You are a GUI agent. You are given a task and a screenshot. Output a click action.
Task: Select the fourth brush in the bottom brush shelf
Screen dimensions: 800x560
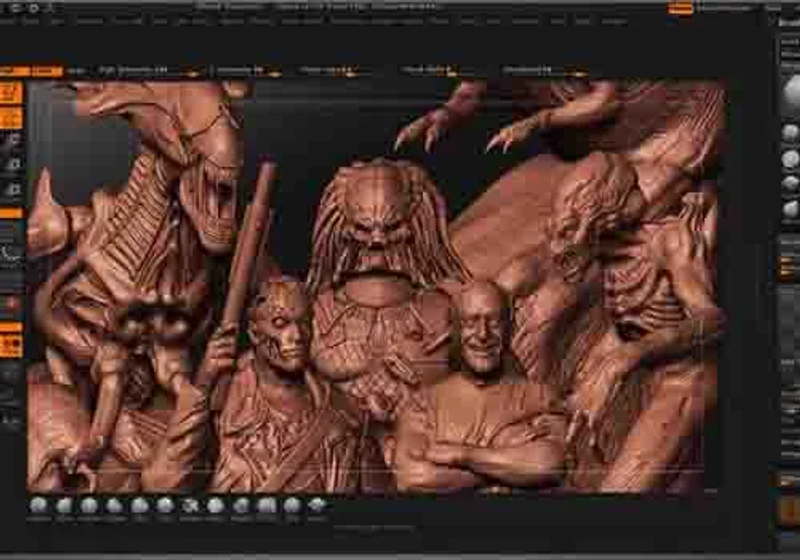coord(114,506)
